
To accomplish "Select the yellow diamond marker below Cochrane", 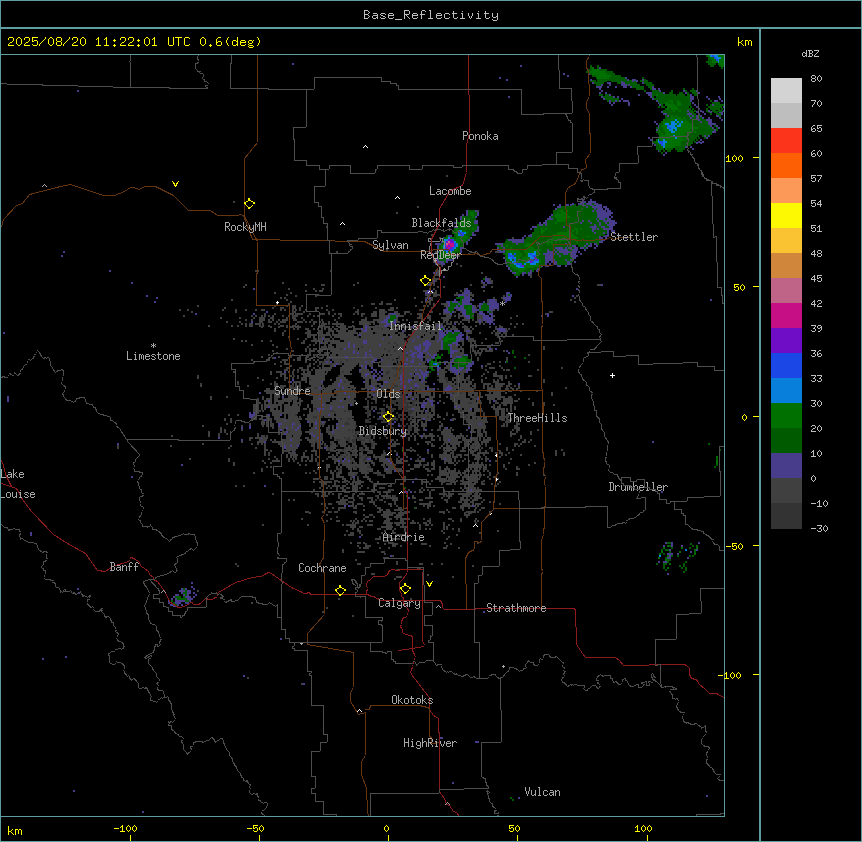I will (x=340, y=590).
